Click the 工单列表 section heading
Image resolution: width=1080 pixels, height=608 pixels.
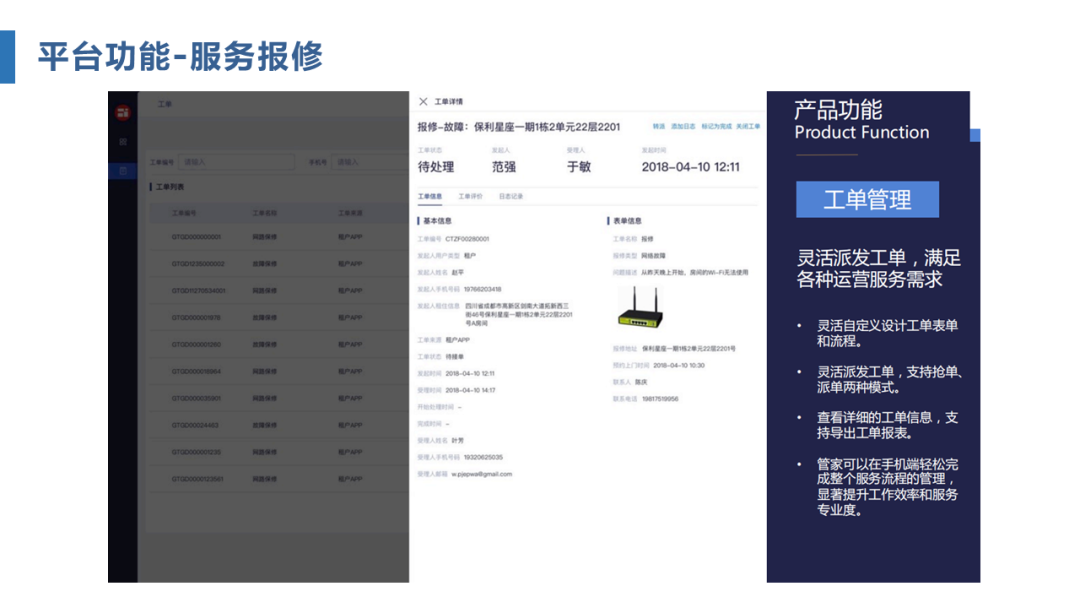click(169, 187)
